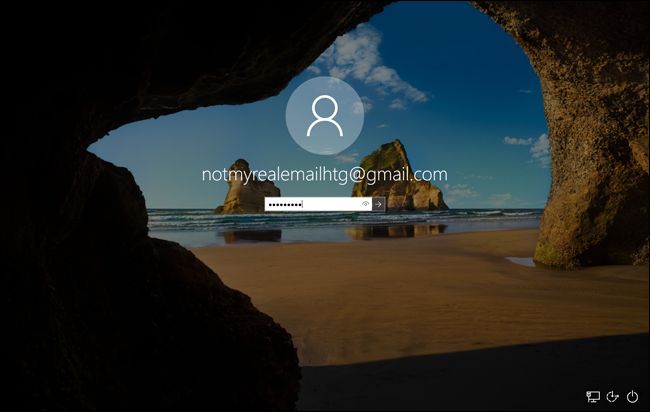Expand accessibility options on the login screen
The height and width of the screenshot is (412, 650).
pyautogui.click(x=613, y=397)
